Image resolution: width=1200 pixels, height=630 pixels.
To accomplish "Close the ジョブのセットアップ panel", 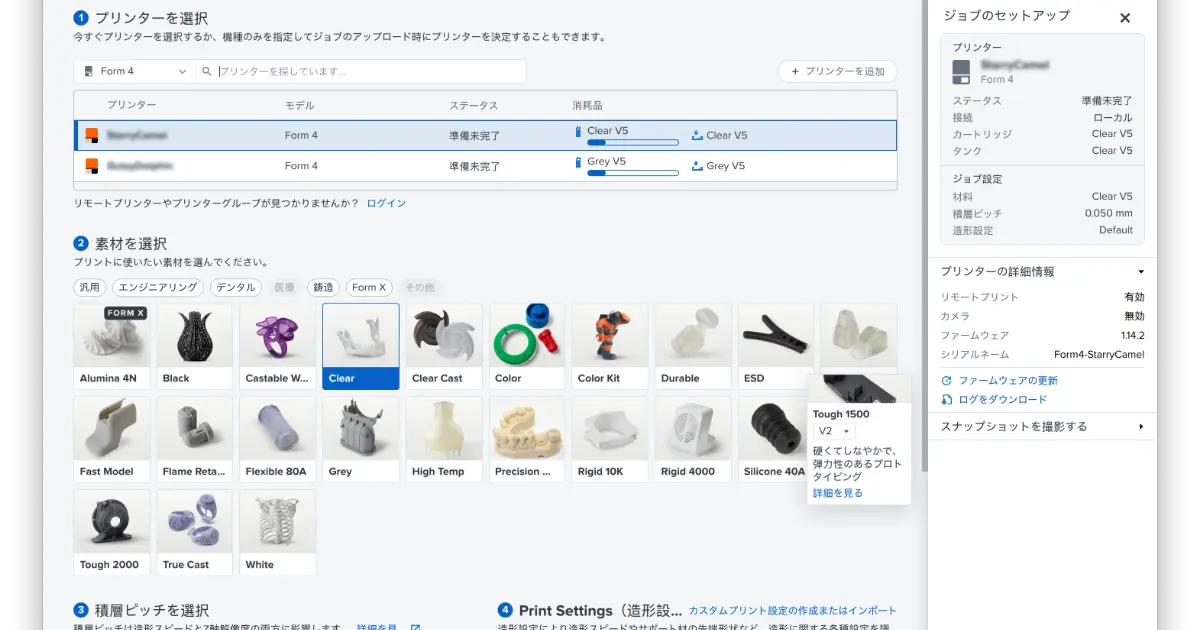I will (x=1125, y=18).
